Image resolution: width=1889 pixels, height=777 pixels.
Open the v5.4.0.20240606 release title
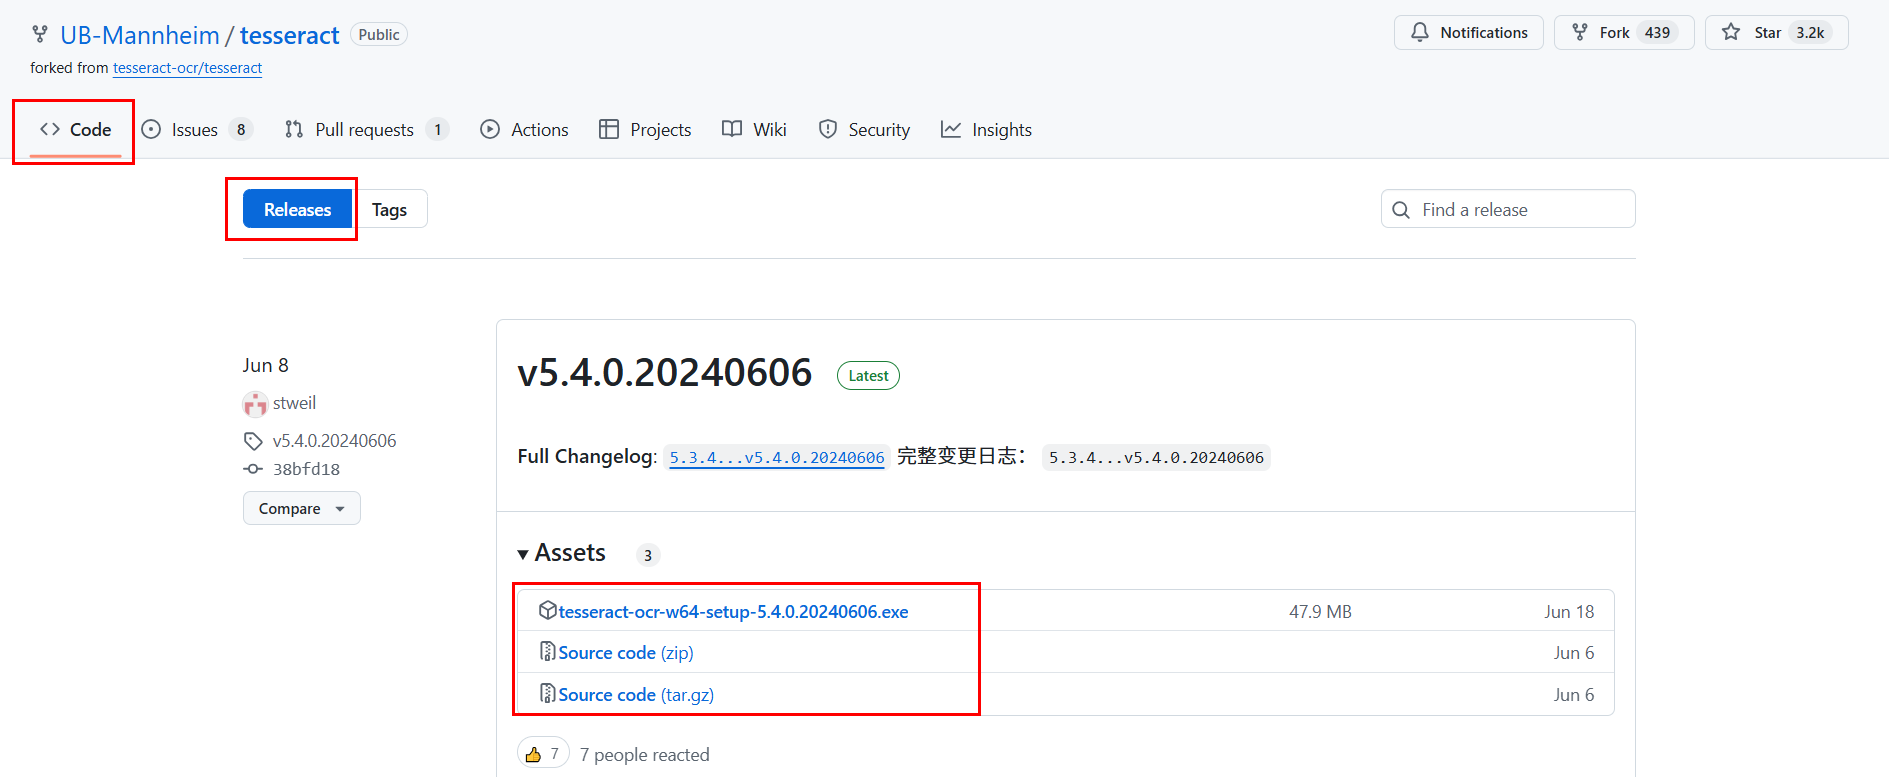point(665,373)
